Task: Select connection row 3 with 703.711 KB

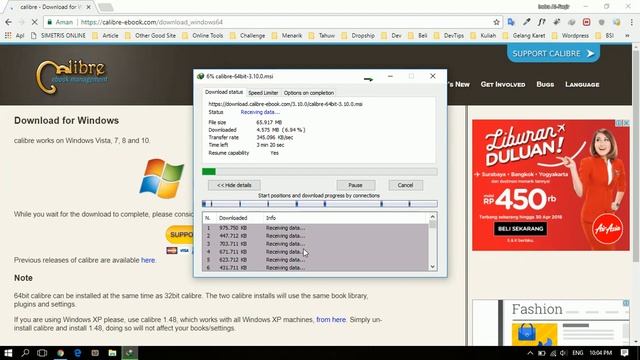Action: coord(315,244)
